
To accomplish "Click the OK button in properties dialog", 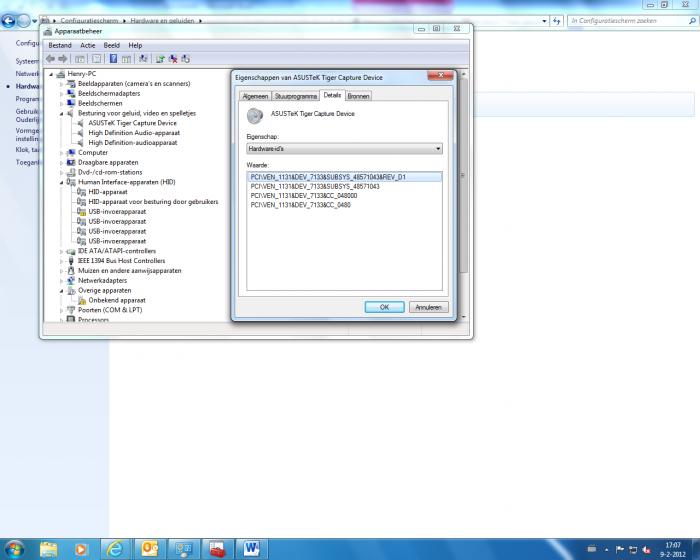I will click(384, 307).
